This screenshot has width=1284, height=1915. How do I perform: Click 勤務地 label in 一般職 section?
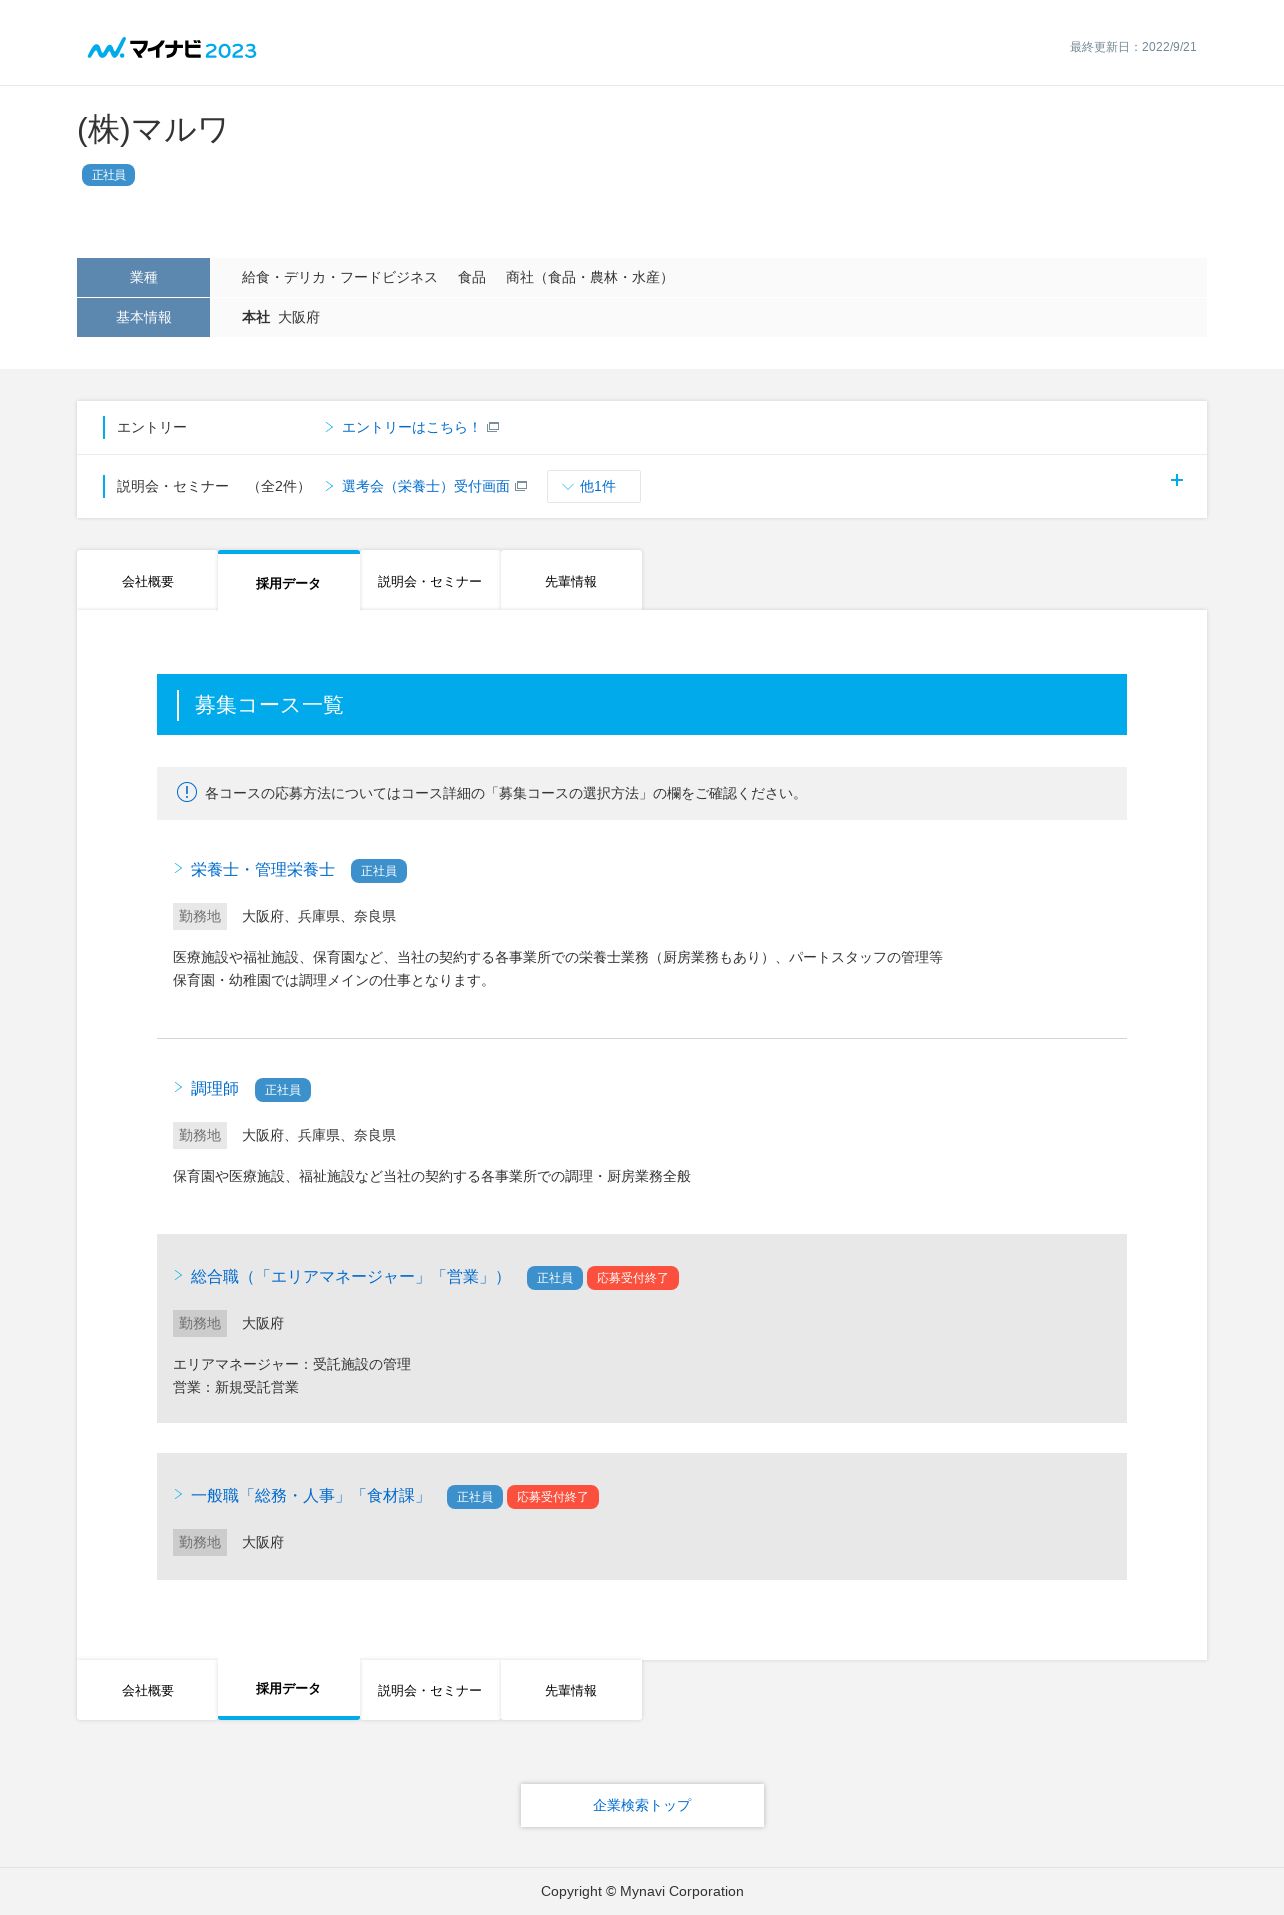[200, 1542]
